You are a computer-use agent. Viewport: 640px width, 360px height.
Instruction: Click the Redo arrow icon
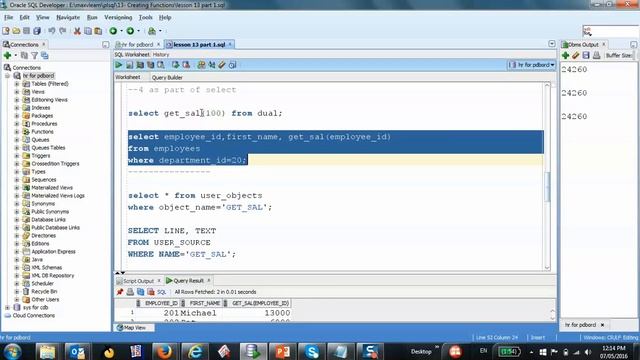click(62, 31)
